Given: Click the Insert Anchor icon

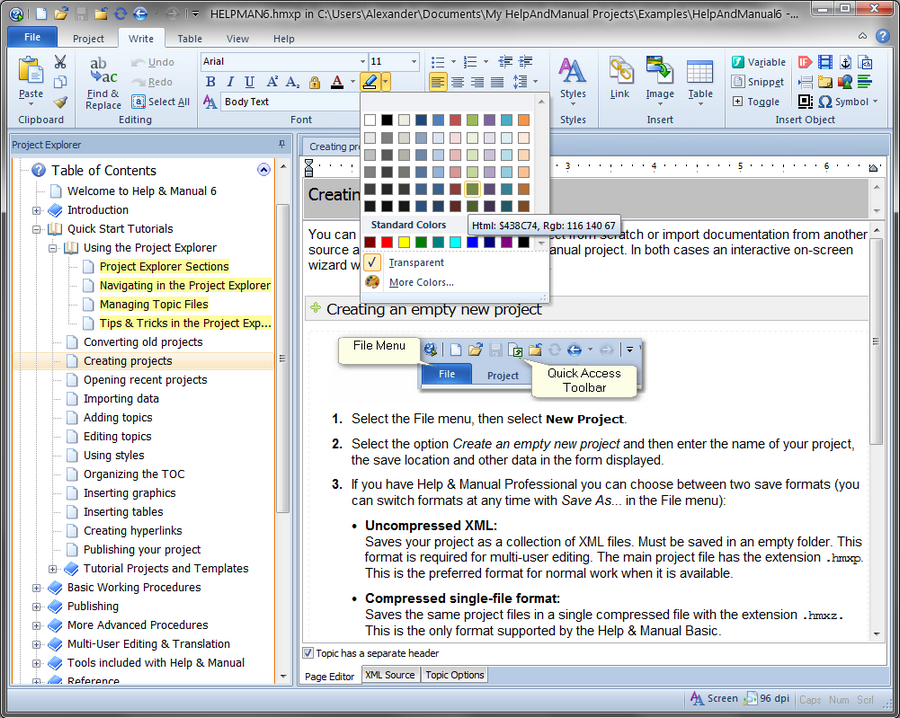Looking at the screenshot, I should click(845, 62).
